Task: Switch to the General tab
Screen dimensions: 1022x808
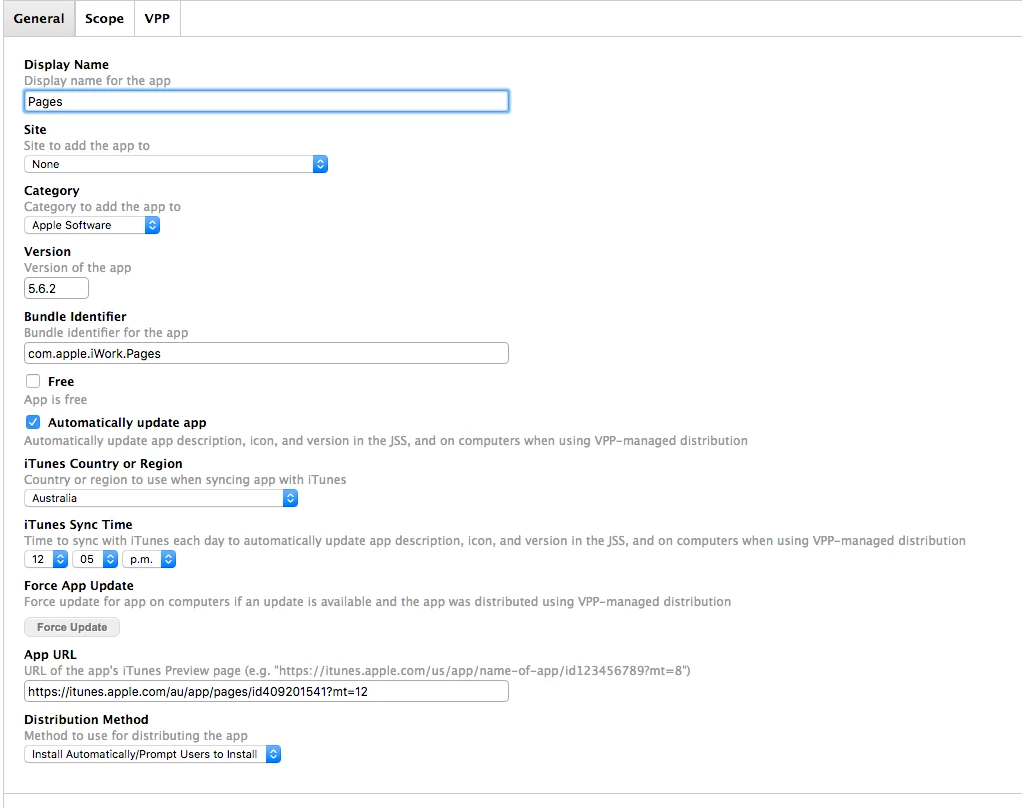Action: click(39, 18)
